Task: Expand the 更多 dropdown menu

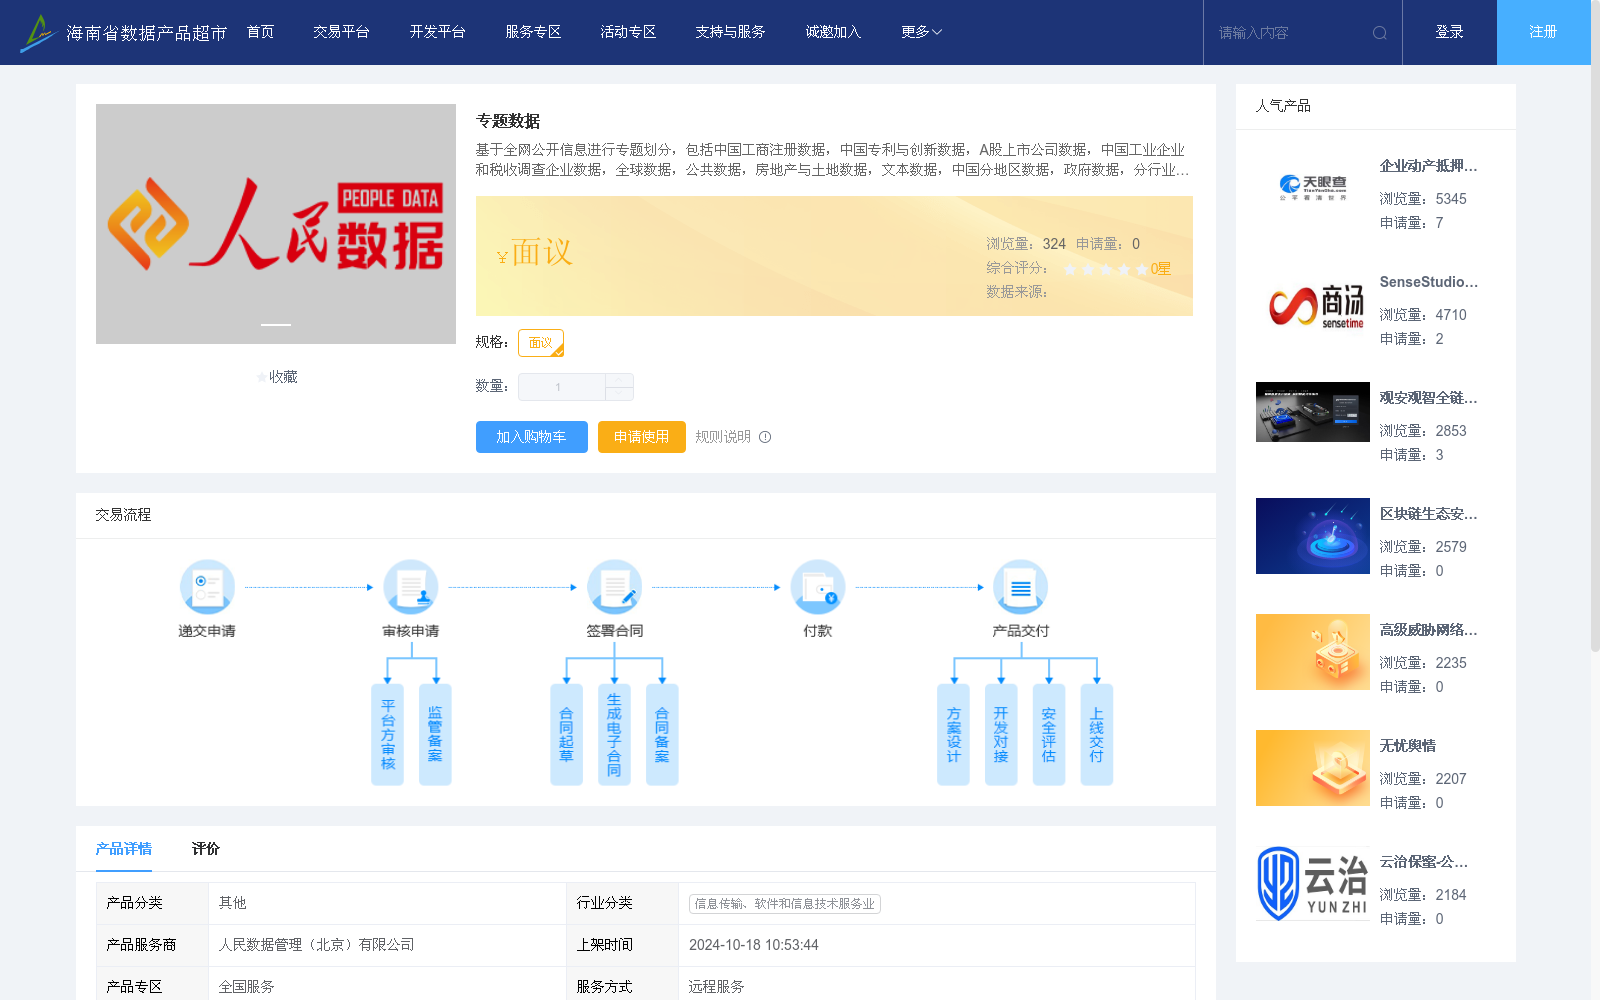Action: click(x=921, y=32)
